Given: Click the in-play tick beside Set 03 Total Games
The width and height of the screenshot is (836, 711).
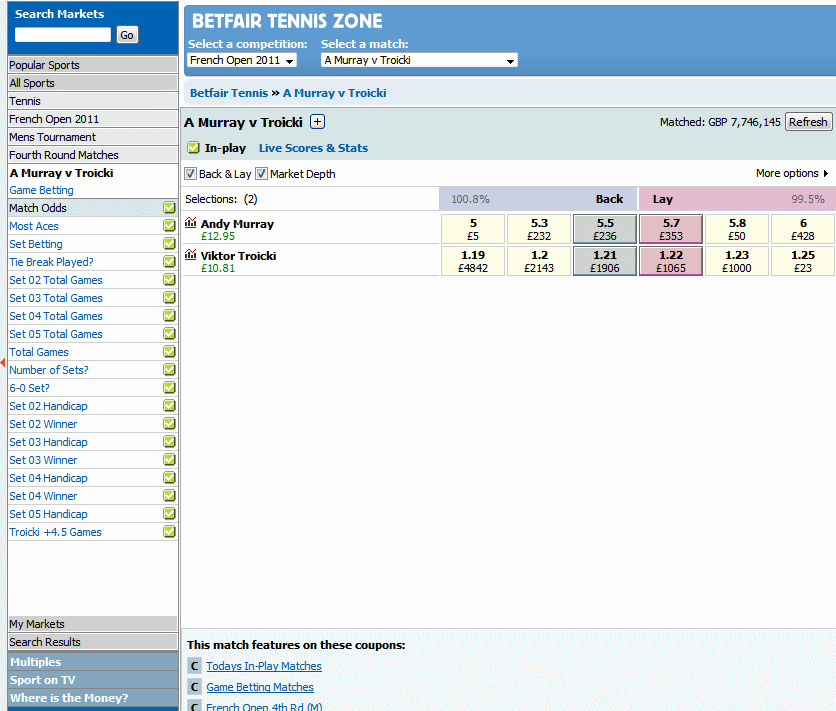Looking at the screenshot, I should pyautogui.click(x=170, y=298).
